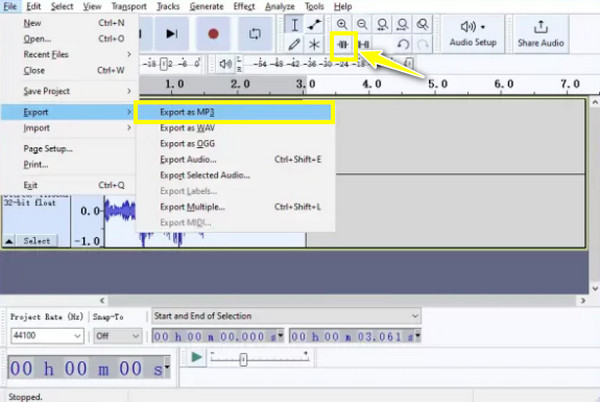Viewport: 600px width, 402px height.
Task: Open selection end time format arrow
Action: coord(417,336)
